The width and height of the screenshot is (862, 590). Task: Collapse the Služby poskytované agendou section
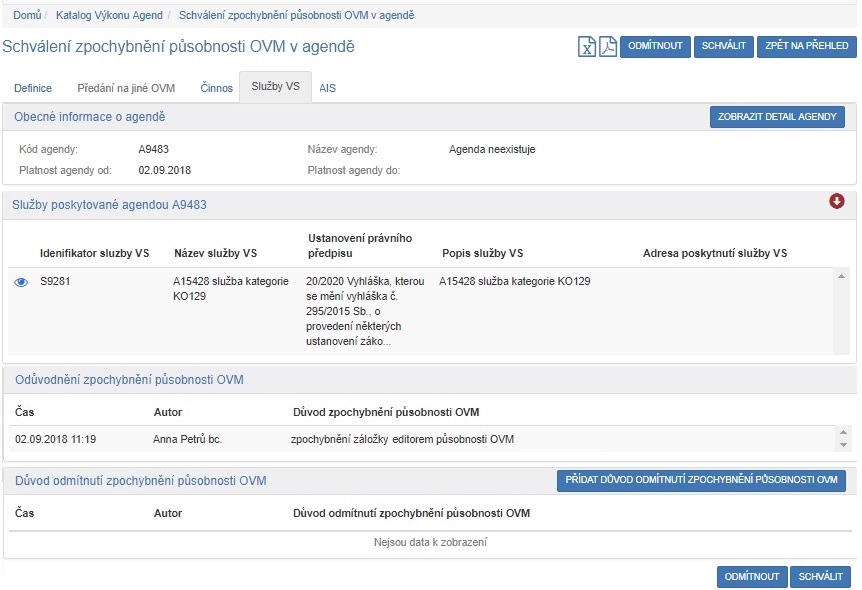coord(837,202)
